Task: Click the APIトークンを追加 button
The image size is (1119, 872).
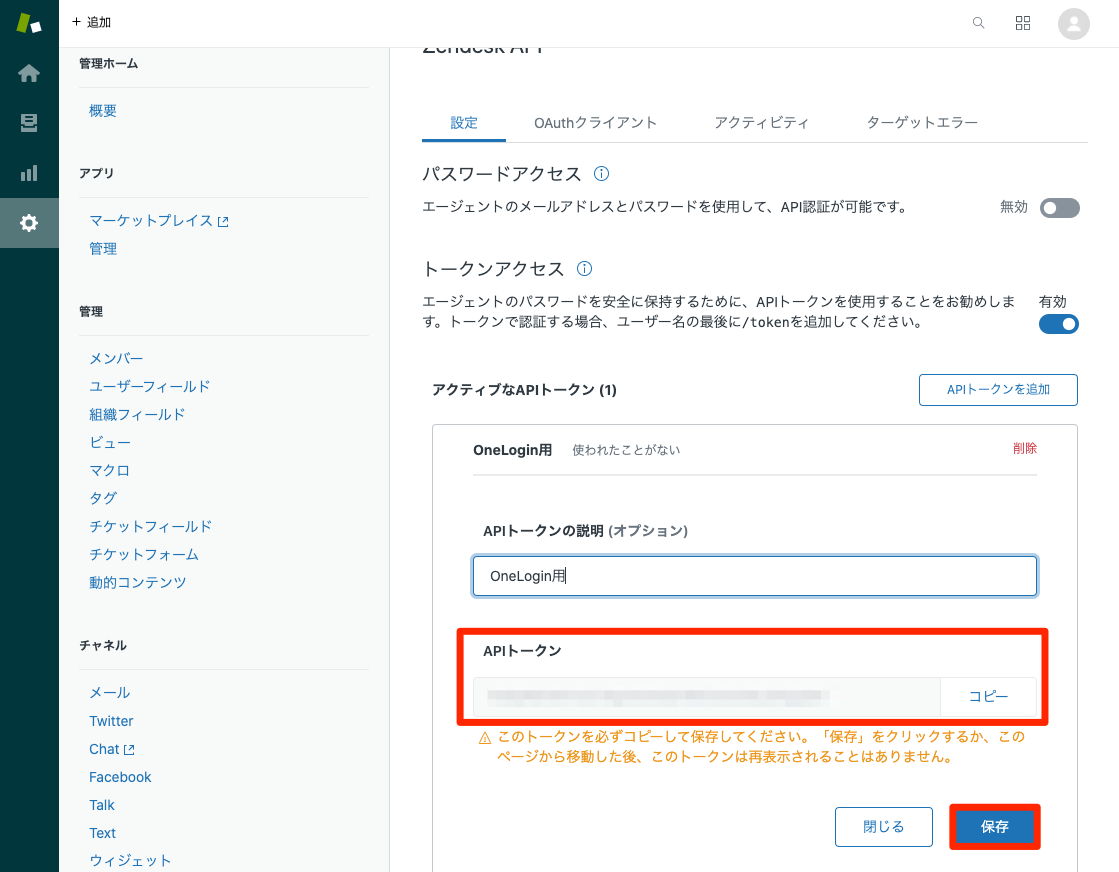Action: click(998, 390)
